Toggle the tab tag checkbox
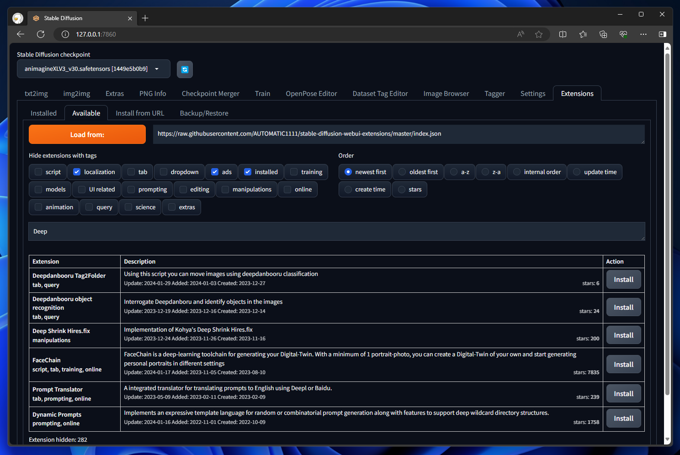680x455 pixels. tap(131, 172)
